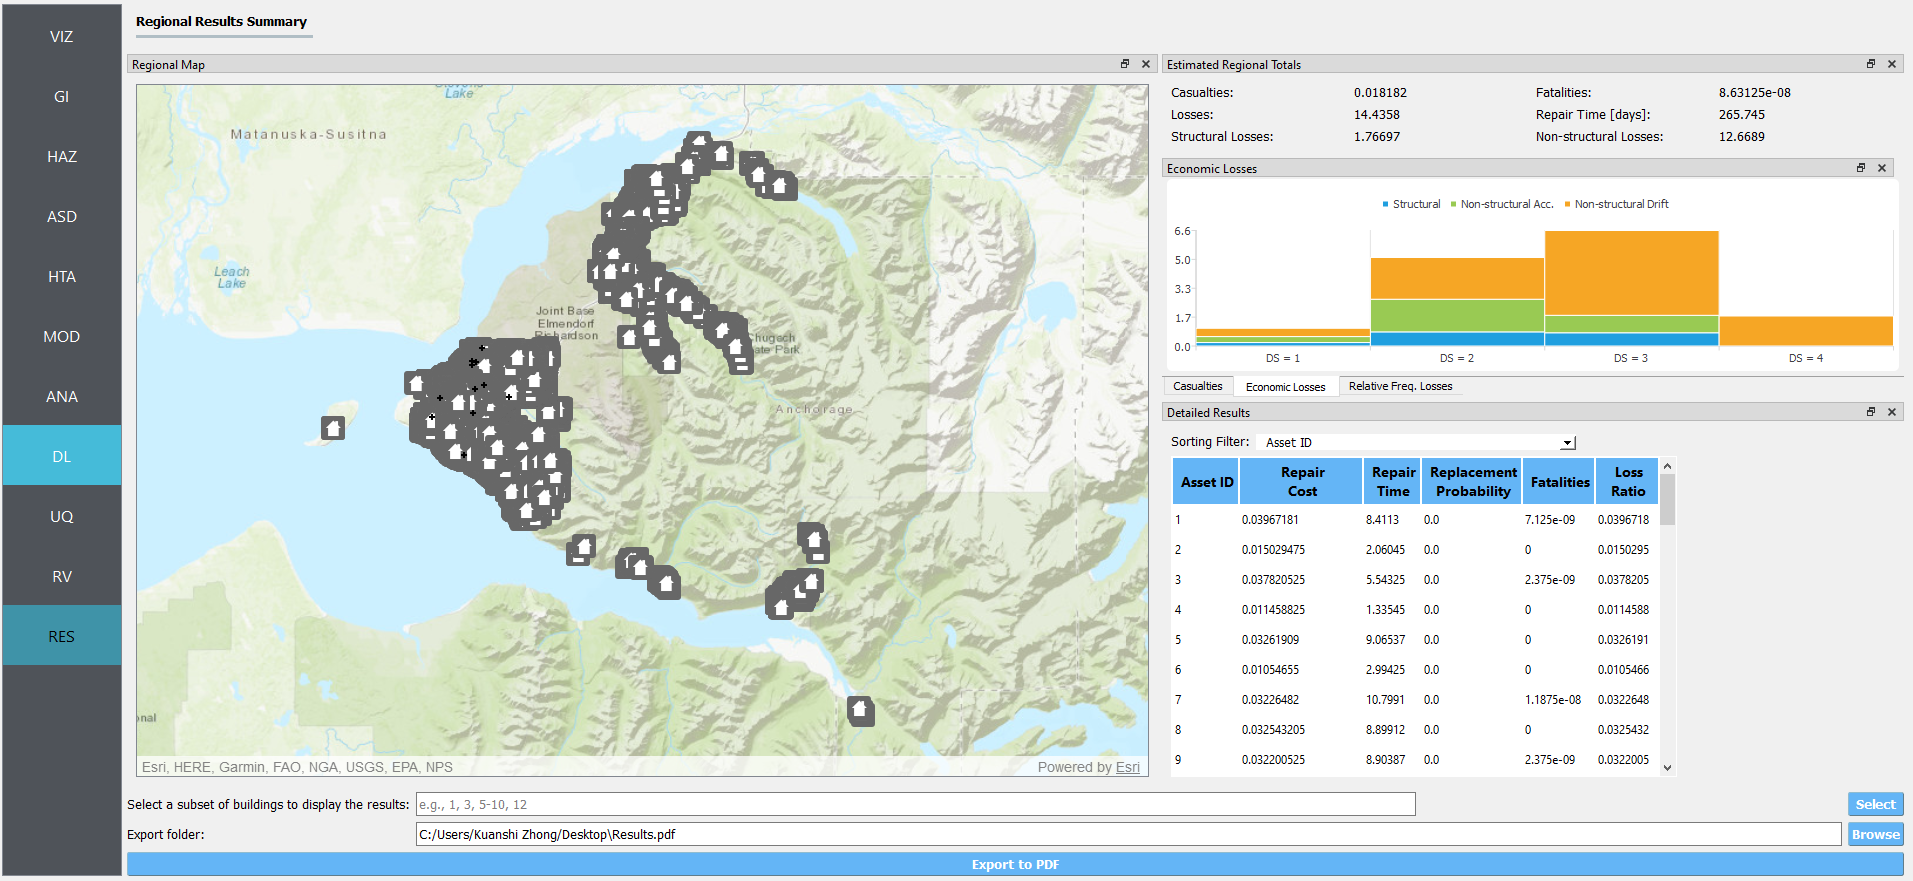
Task: Click Browse to choose export folder
Action: pyautogui.click(x=1875, y=834)
